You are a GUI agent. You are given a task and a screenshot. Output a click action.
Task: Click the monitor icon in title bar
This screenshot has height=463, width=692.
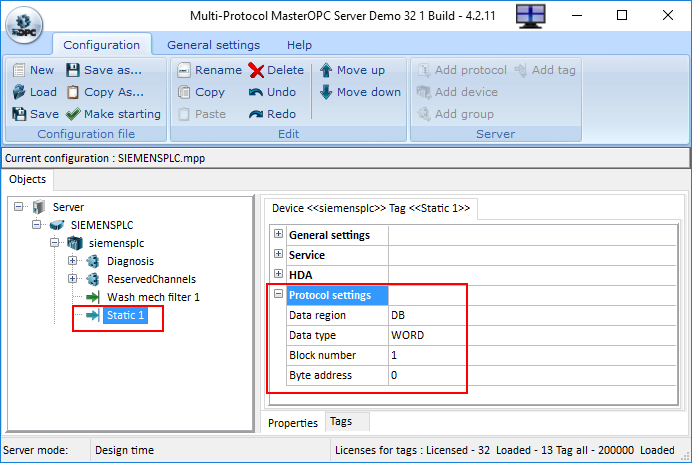click(531, 16)
